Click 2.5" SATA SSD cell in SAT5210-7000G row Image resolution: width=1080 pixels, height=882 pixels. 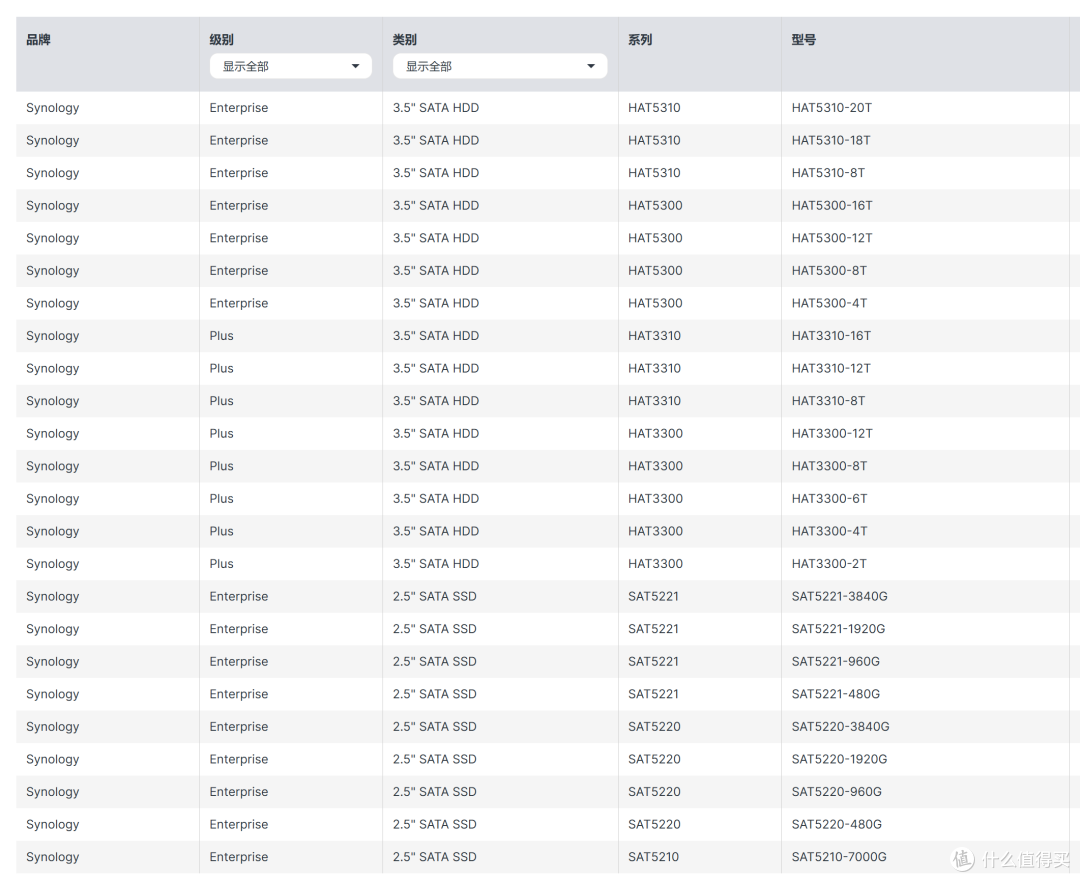[435, 857]
